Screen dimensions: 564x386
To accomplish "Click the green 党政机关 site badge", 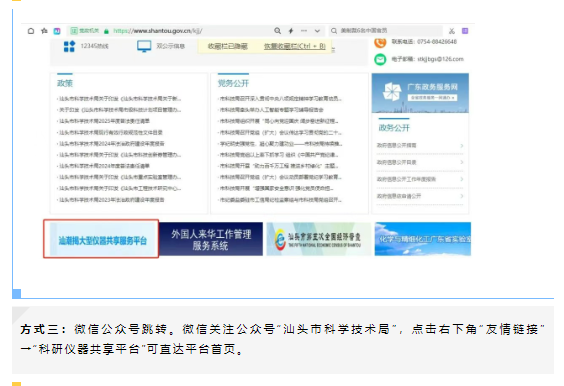I will pyautogui.click(x=85, y=31).
